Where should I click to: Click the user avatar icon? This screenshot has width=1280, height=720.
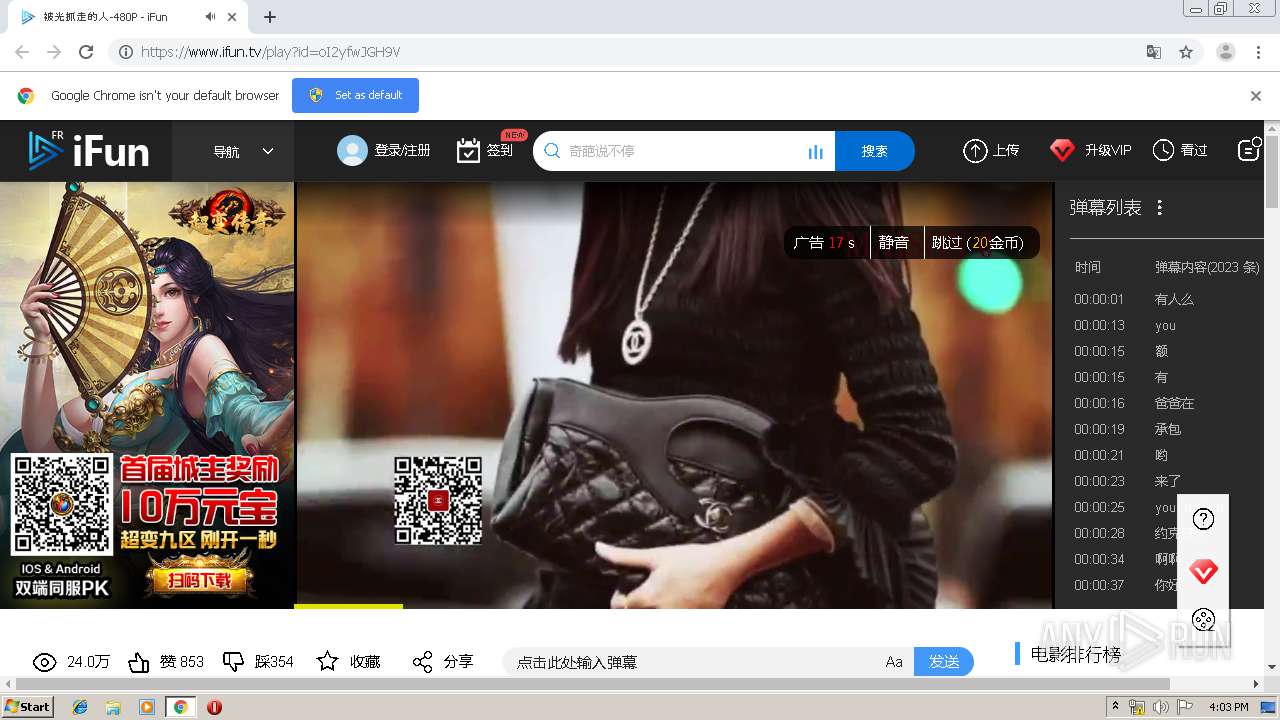click(352, 151)
